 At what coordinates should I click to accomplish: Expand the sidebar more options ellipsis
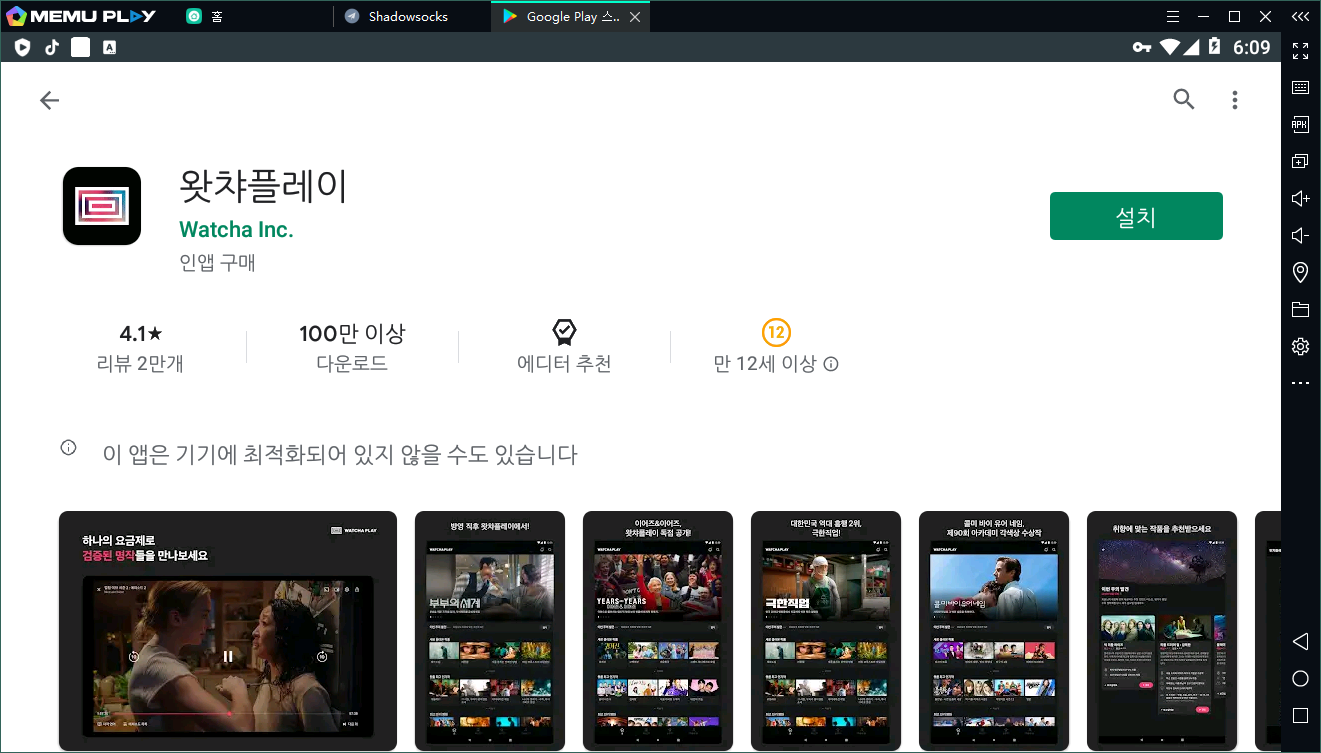click(1300, 383)
